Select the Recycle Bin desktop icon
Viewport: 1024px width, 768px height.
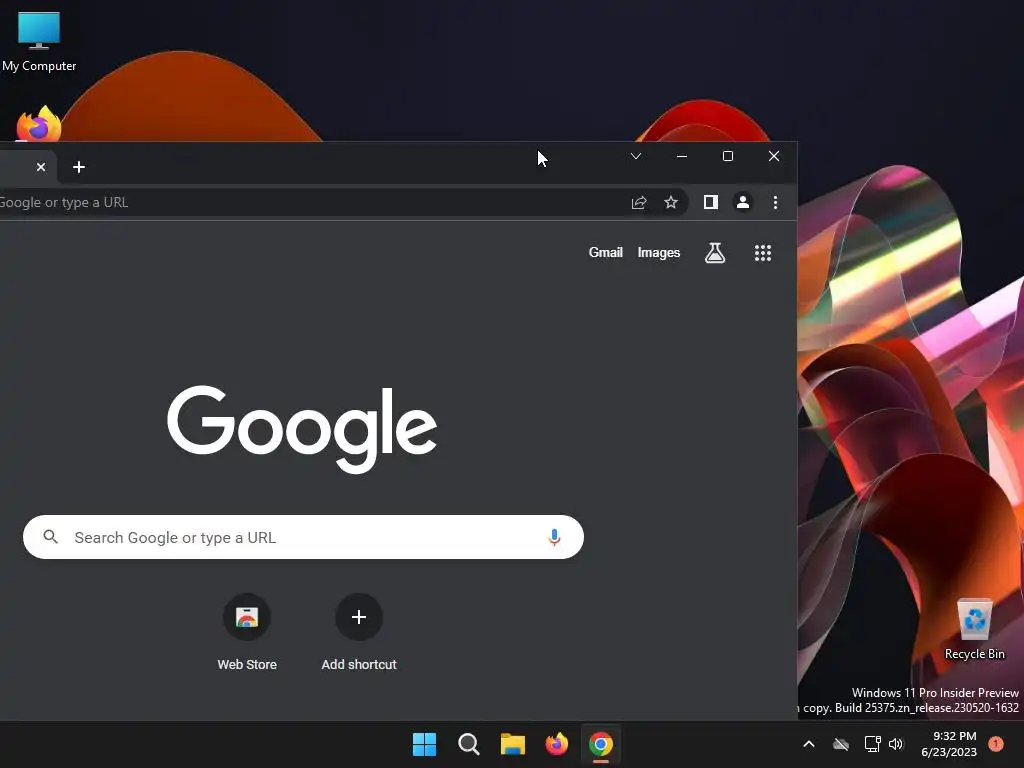click(974, 629)
